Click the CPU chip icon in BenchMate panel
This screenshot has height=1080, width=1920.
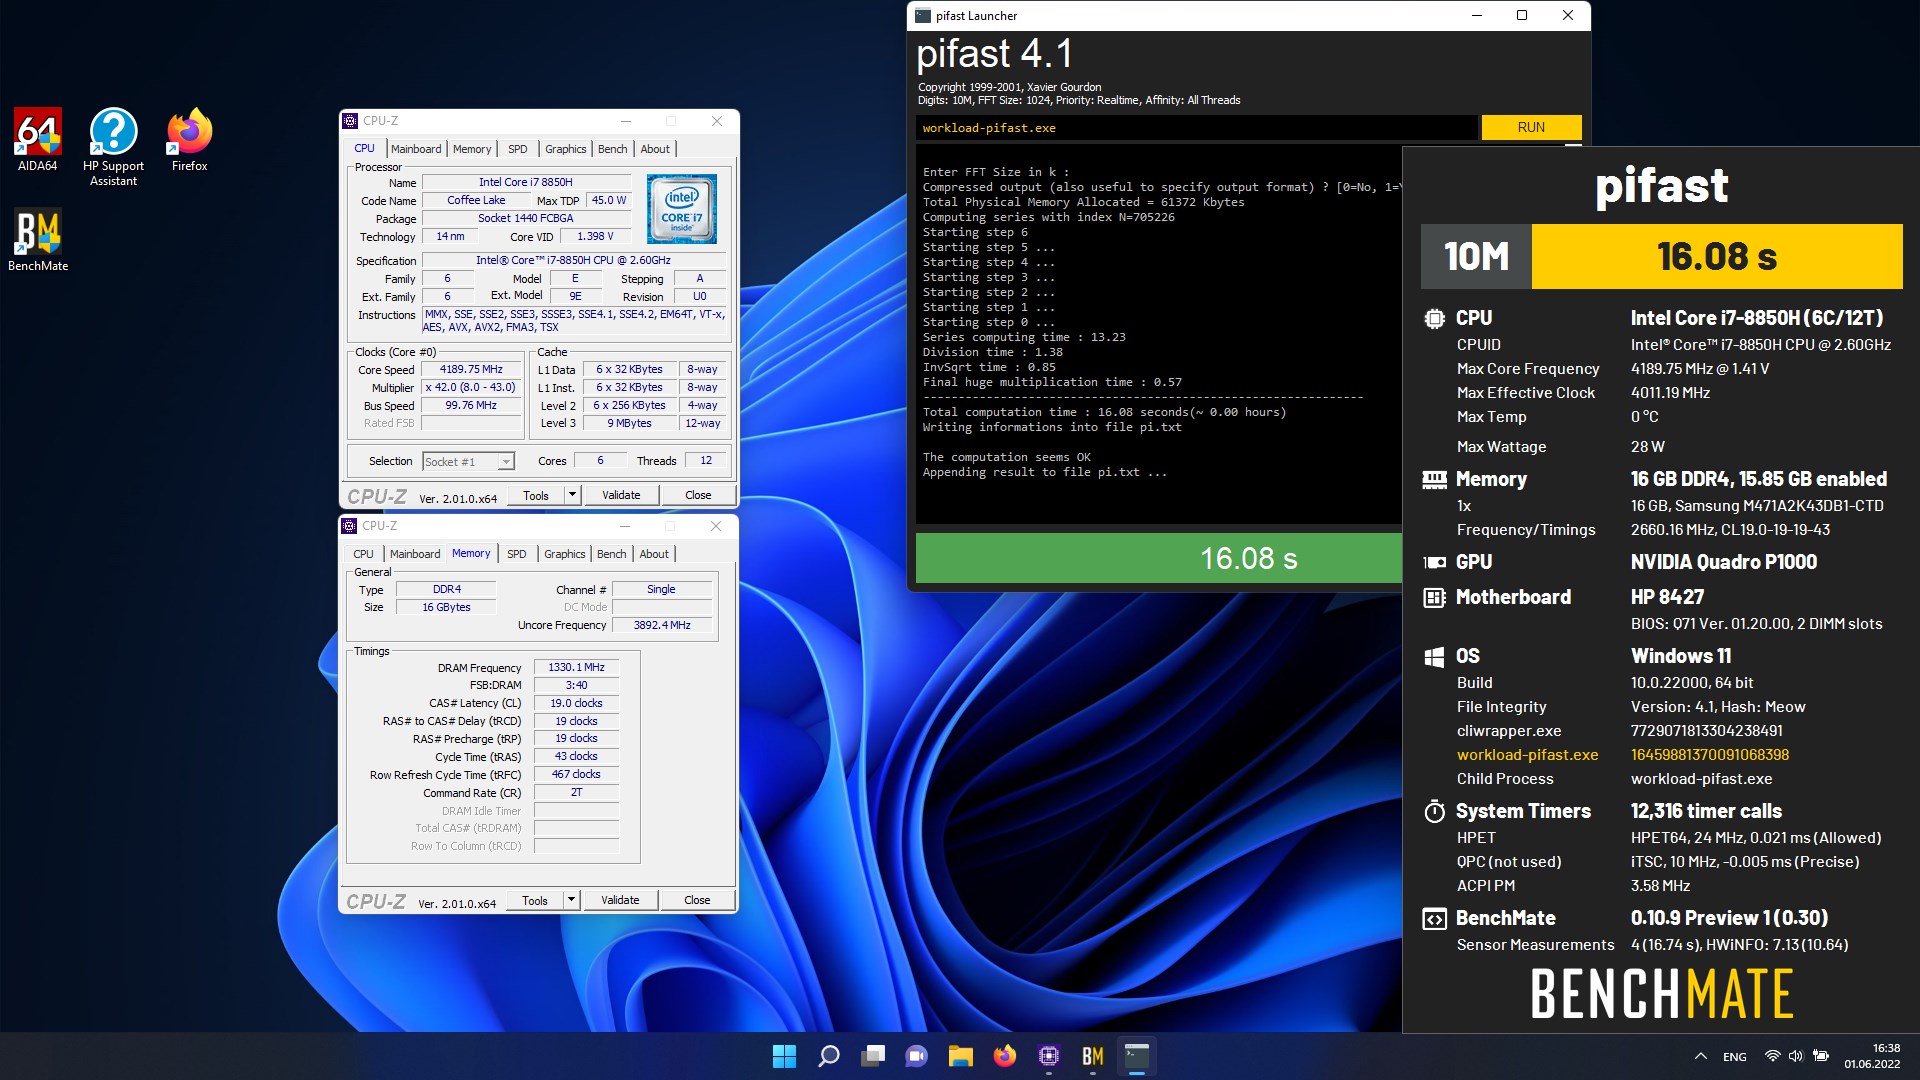[1434, 319]
